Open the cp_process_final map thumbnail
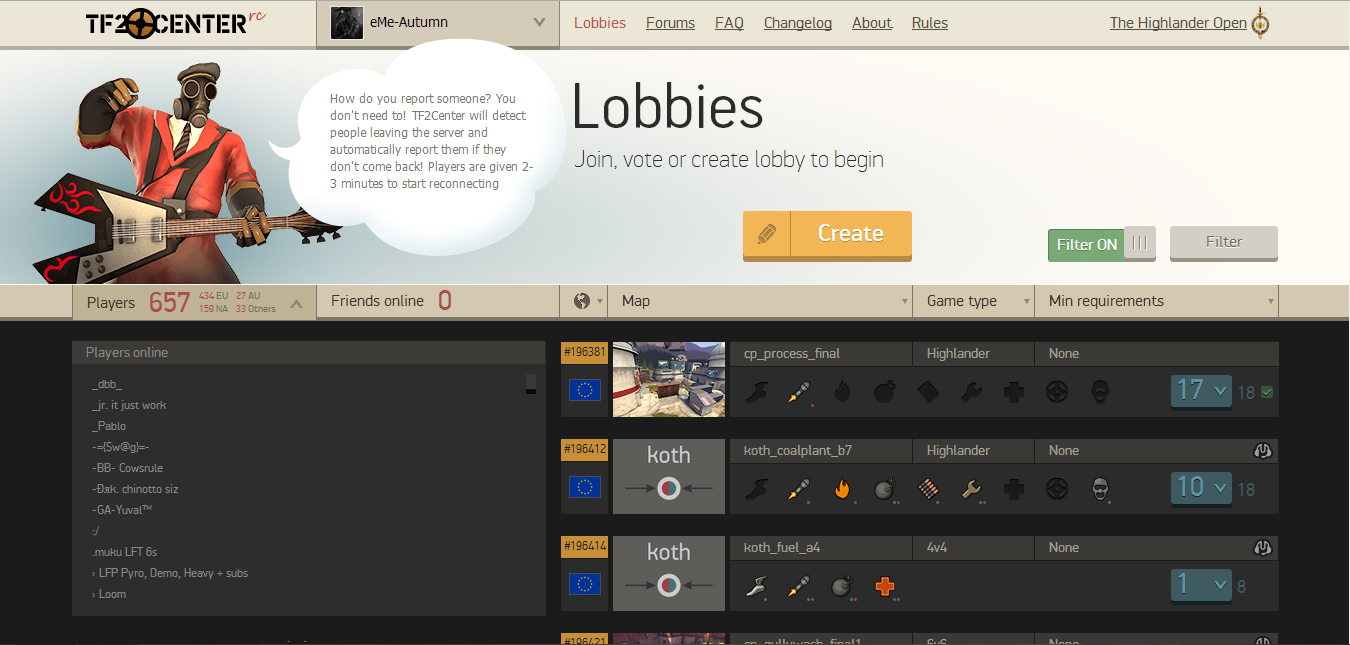The height and width of the screenshot is (645, 1350). [669, 380]
